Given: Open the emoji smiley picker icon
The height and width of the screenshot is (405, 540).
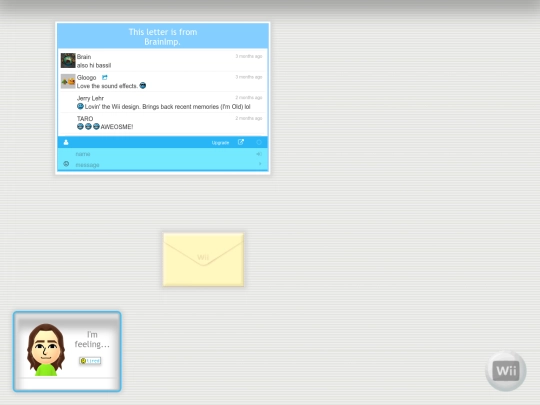Looking at the screenshot, I should point(66,164).
